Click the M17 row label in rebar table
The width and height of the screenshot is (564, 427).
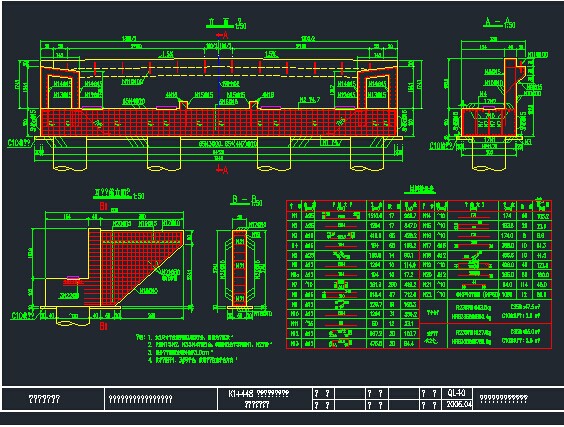coord(427,246)
